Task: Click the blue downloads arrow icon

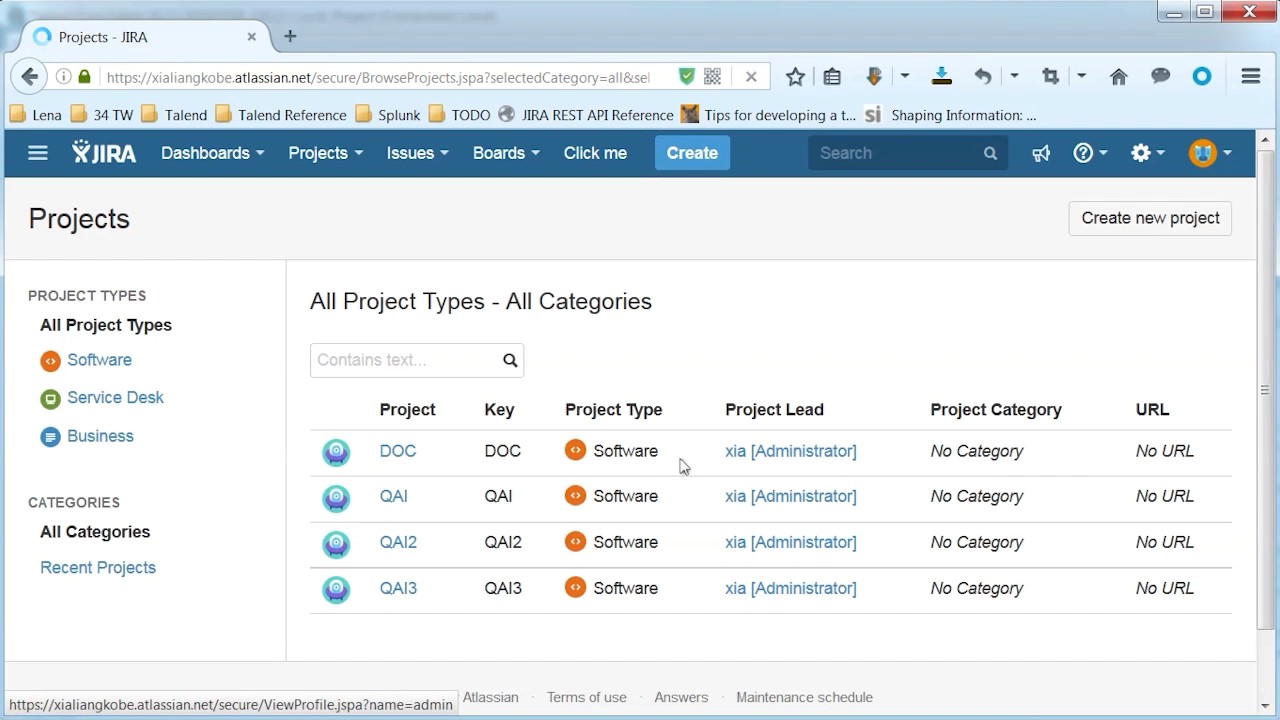Action: [x=941, y=77]
